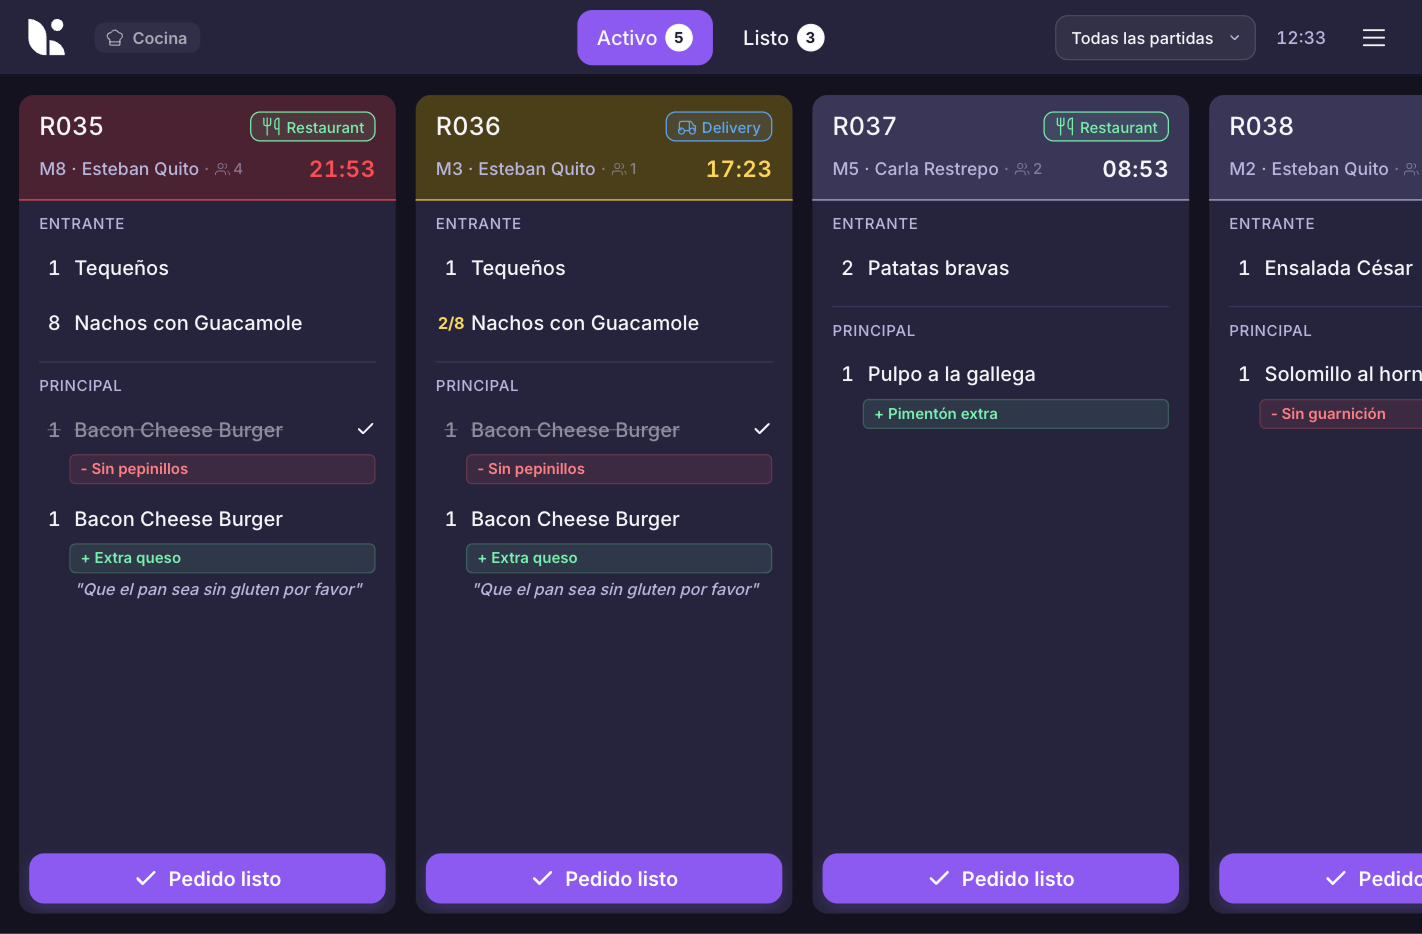
Task: Select the completed Bacon Cheese Burger in R035
Action: point(207,430)
